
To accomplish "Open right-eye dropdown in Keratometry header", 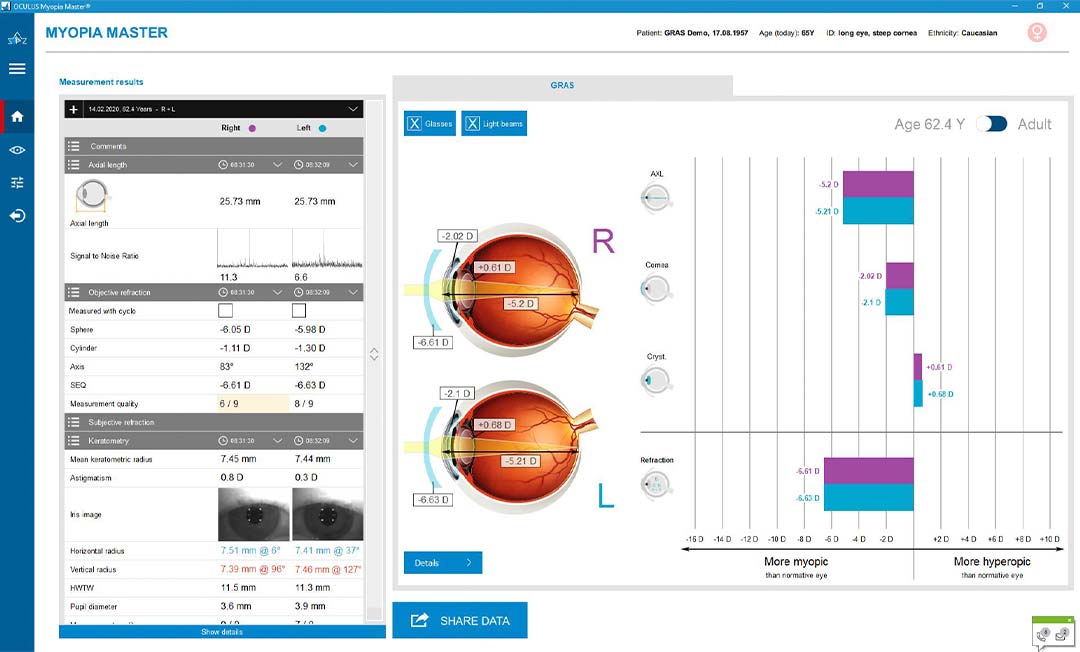I will click(x=278, y=441).
